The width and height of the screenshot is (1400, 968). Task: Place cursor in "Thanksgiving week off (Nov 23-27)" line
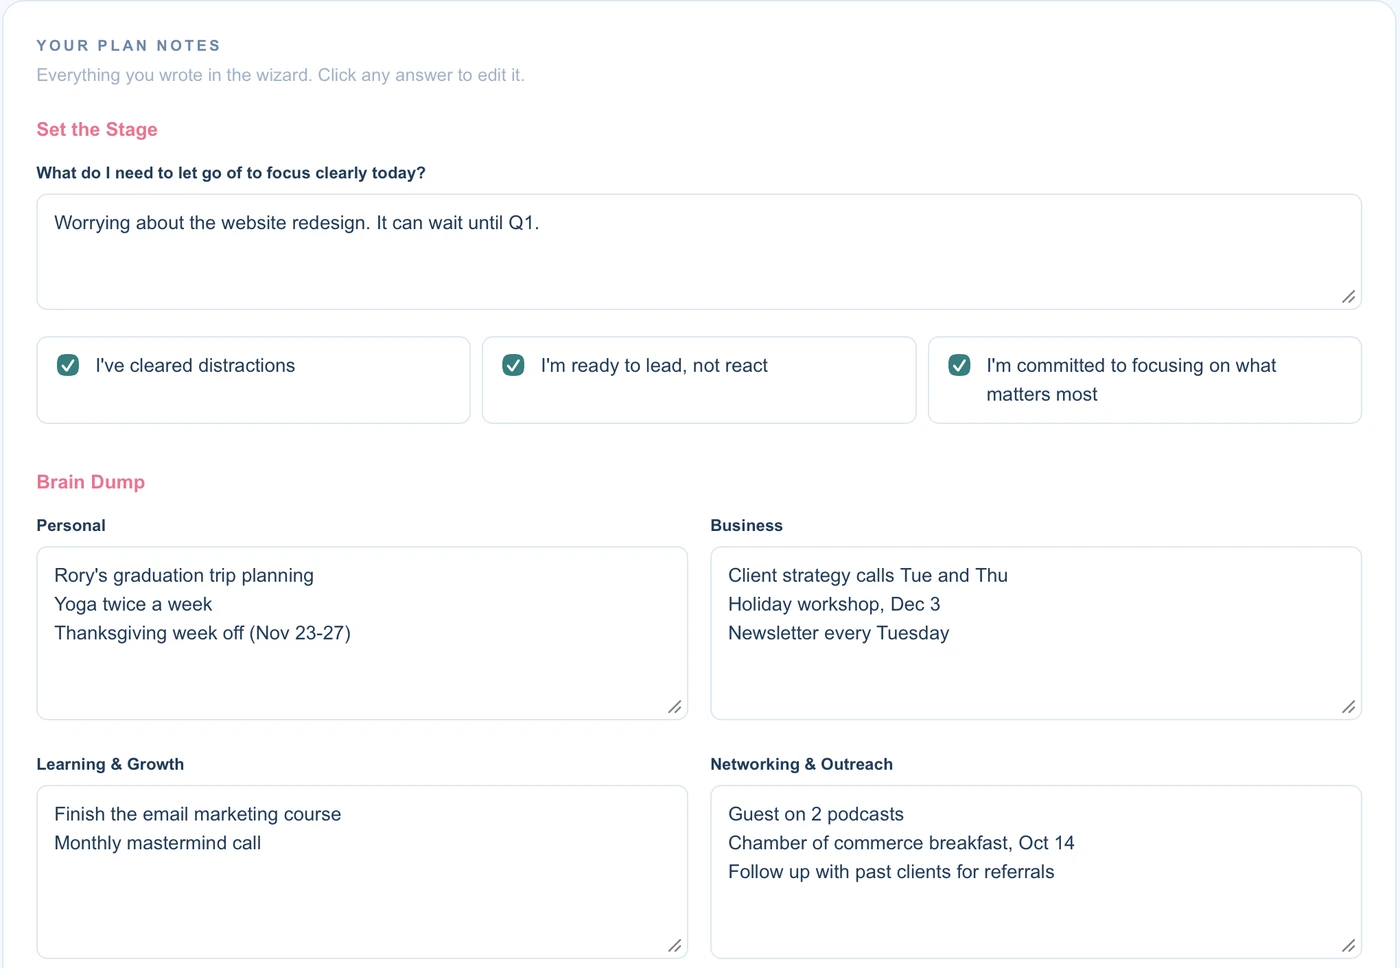click(x=202, y=634)
